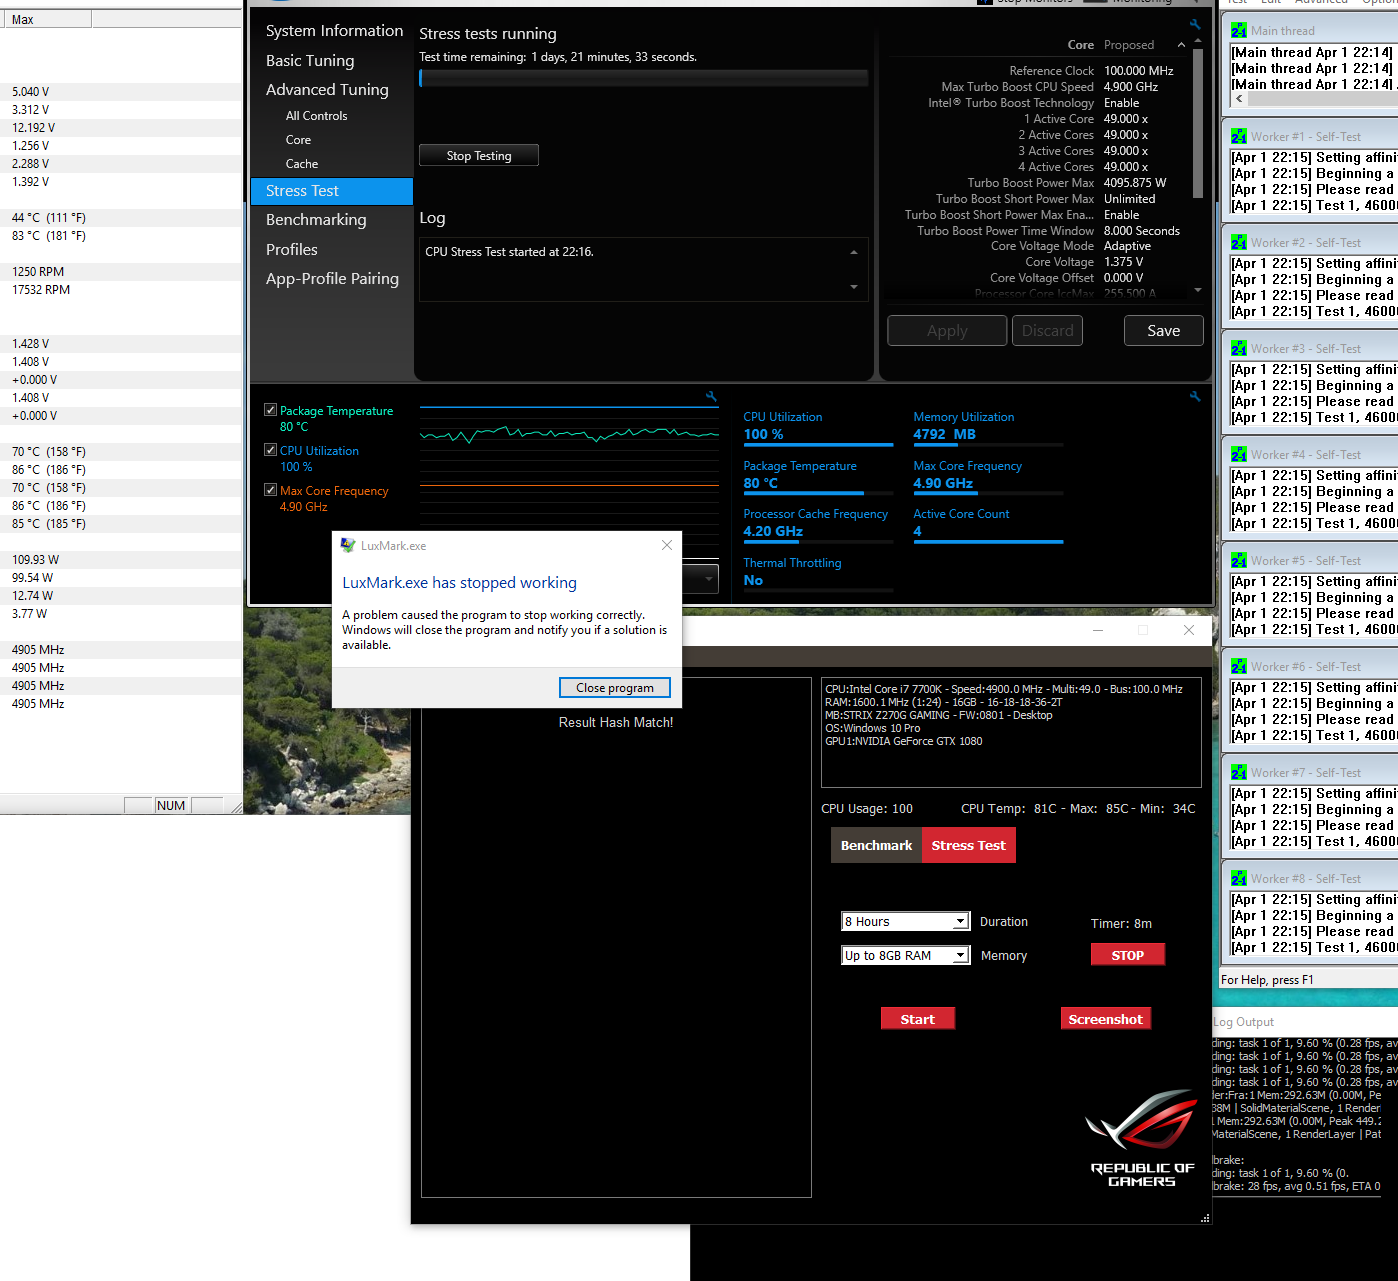Click the red Start button in RealBench
Viewport: 1398px width, 1281px height.
coord(918,1019)
